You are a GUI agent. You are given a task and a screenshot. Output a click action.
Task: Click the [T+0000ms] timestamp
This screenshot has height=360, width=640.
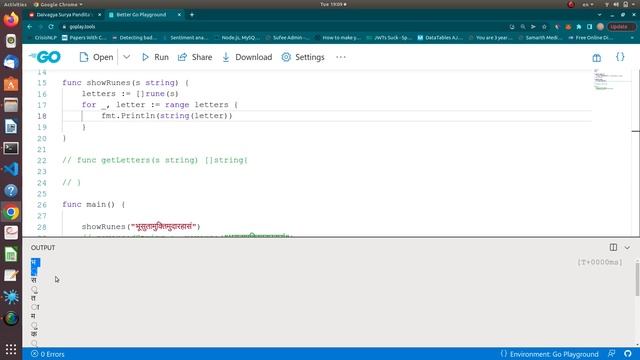pyautogui.click(x=600, y=262)
